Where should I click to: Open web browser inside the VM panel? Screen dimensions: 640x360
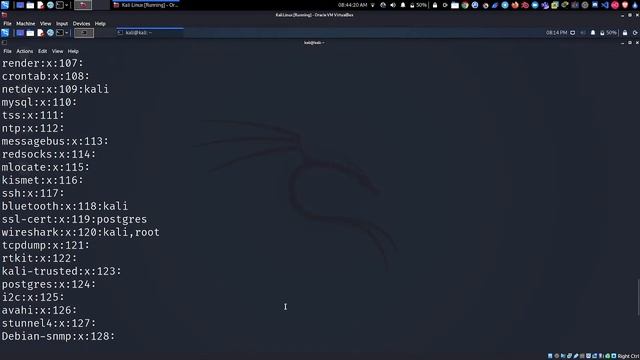50,33
